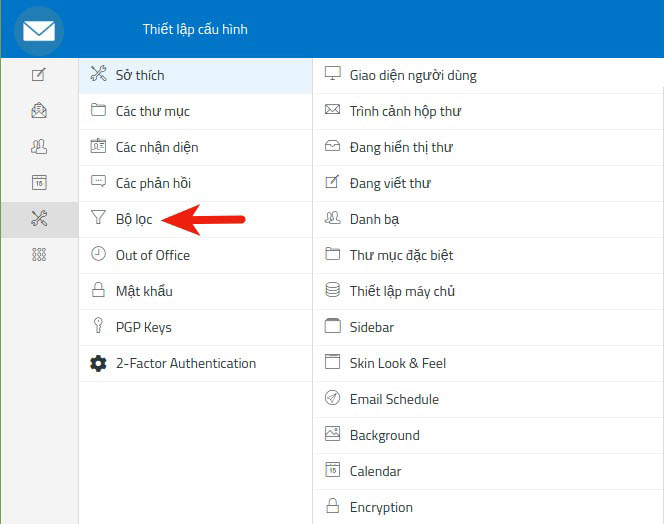Image resolution: width=664 pixels, height=524 pixels.
Task: Click the picture icon beside Background
Action: 332,434
